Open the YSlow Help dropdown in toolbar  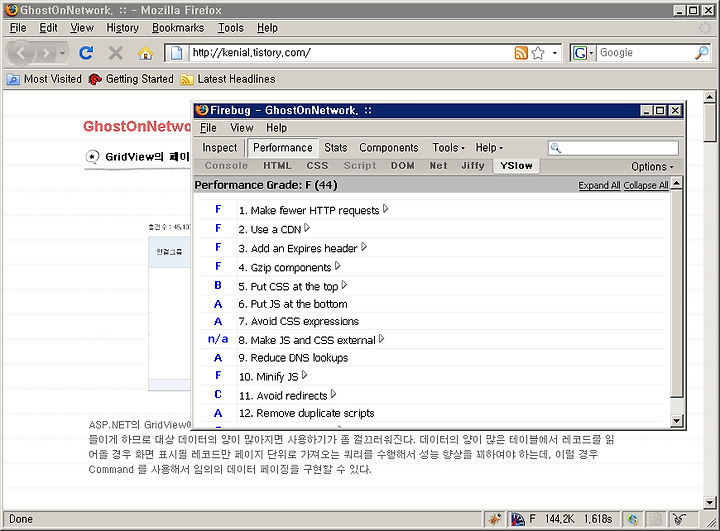point(489,148)
